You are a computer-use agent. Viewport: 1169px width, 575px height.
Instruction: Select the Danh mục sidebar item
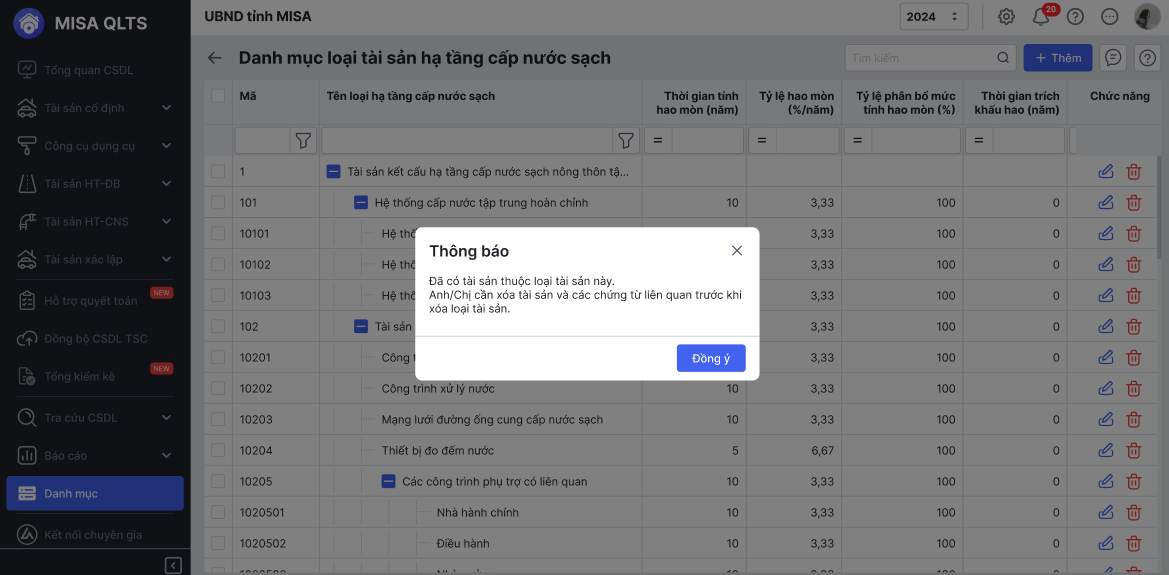(x=95, y=494)
